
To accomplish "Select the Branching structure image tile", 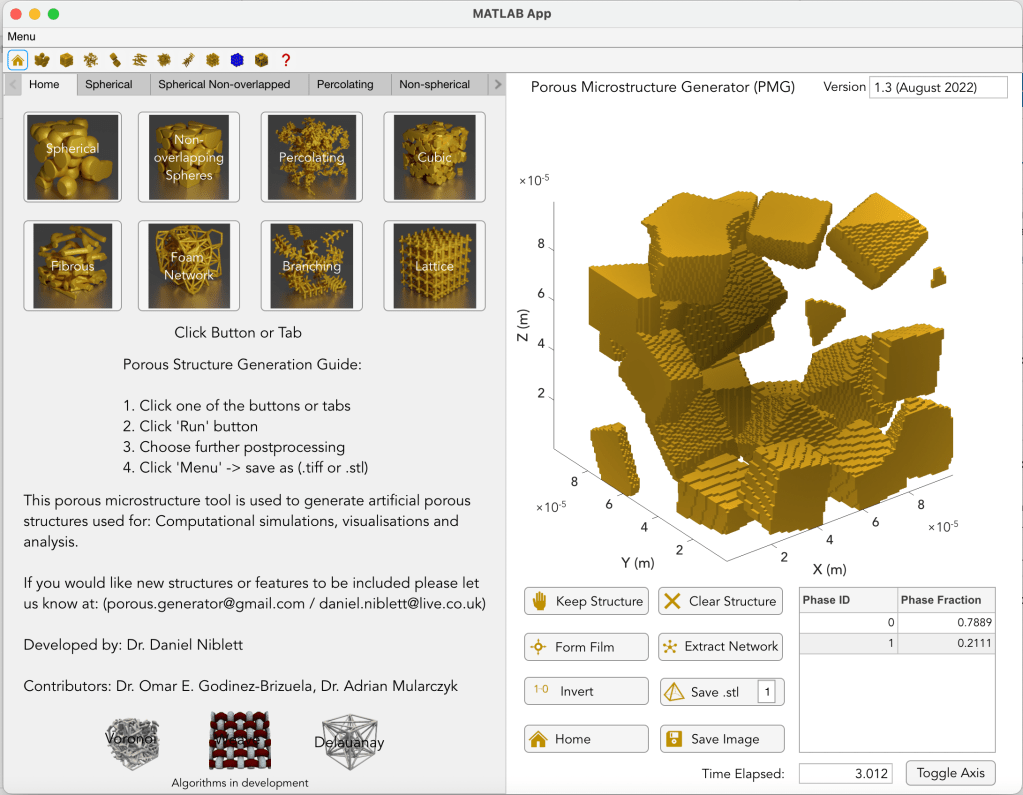I will (311, 265).
